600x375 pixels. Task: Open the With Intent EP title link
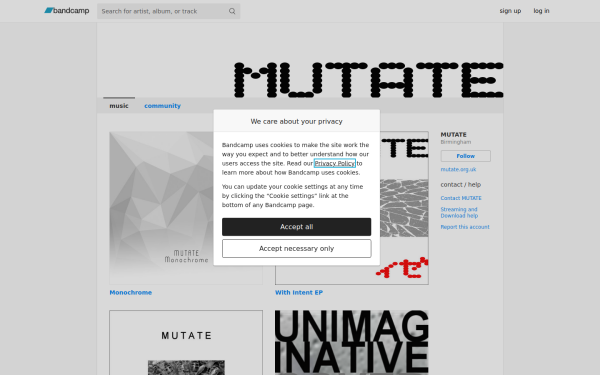tap(299, 292)
